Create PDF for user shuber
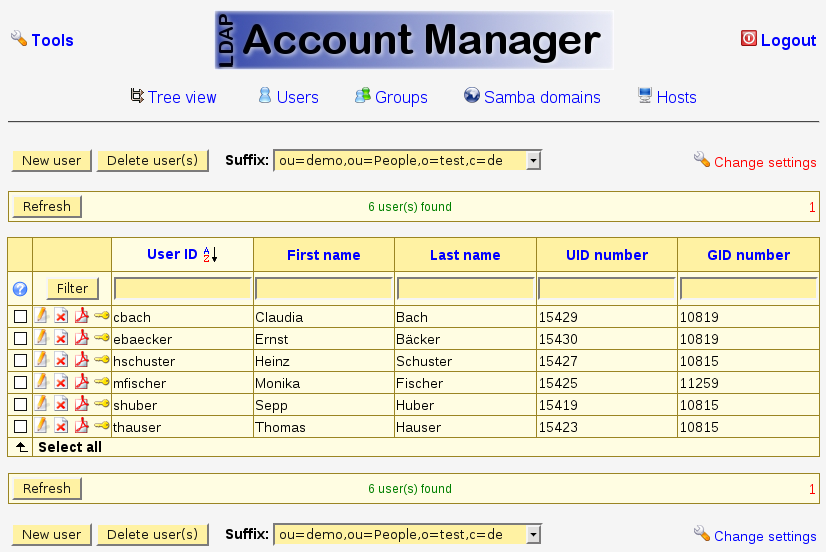Screen dimensions: 826x552 pyautogui.click(x=82, y=404)
